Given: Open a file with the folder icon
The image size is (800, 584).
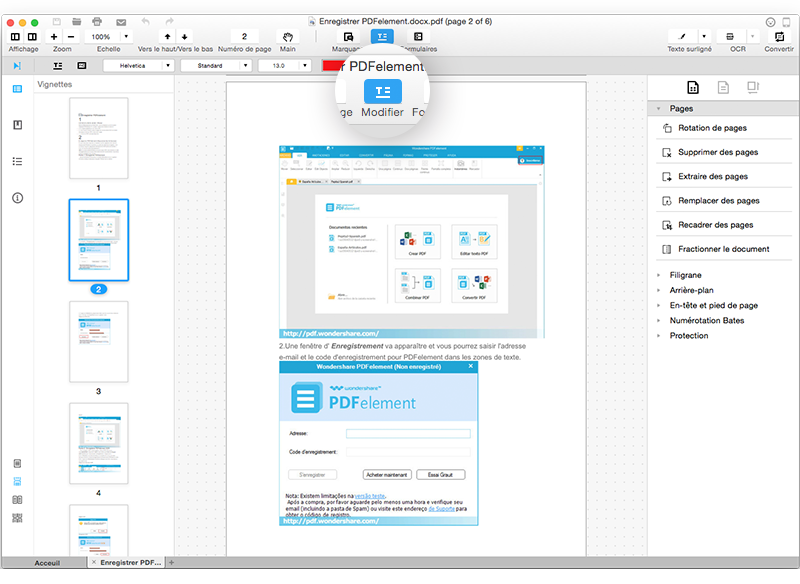Looking at the screenshot, I should tap(77, 21).
